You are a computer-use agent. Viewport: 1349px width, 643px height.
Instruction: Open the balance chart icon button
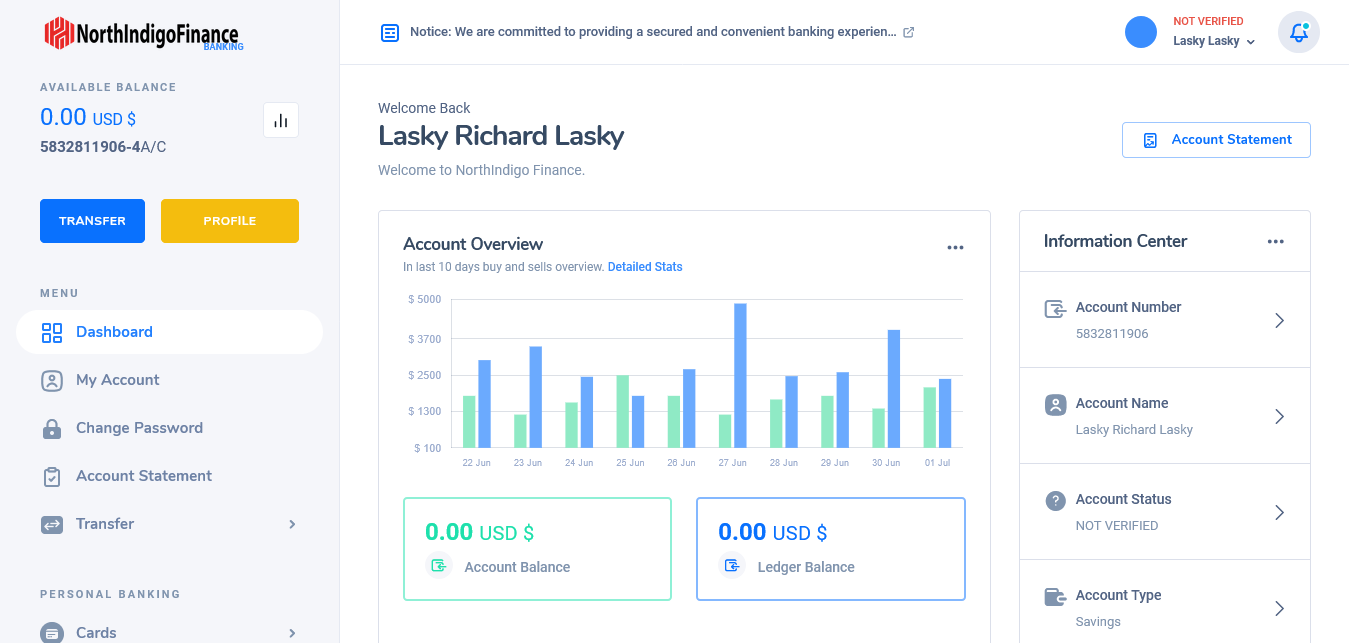click(x=281, y=120)
